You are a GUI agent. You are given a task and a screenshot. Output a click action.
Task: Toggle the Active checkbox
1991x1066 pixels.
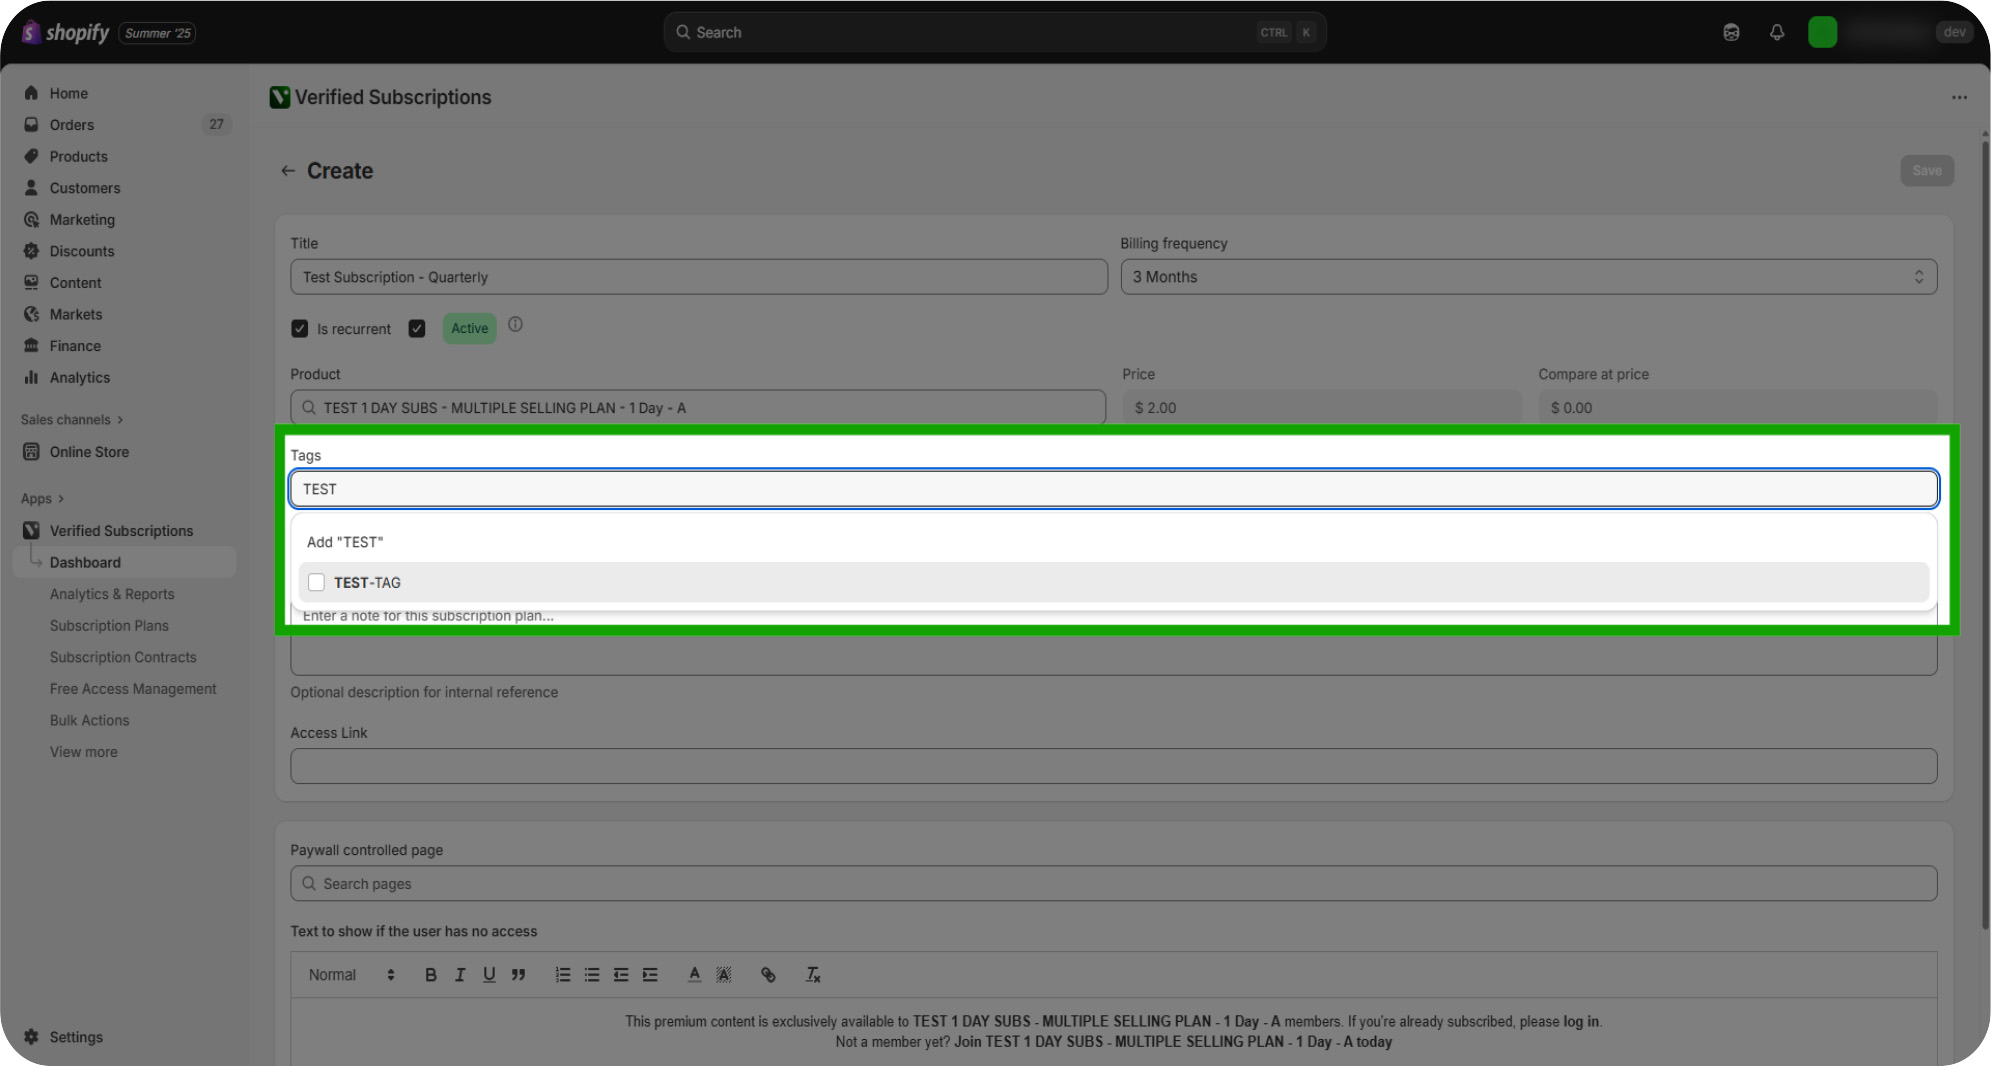[417, 328]
